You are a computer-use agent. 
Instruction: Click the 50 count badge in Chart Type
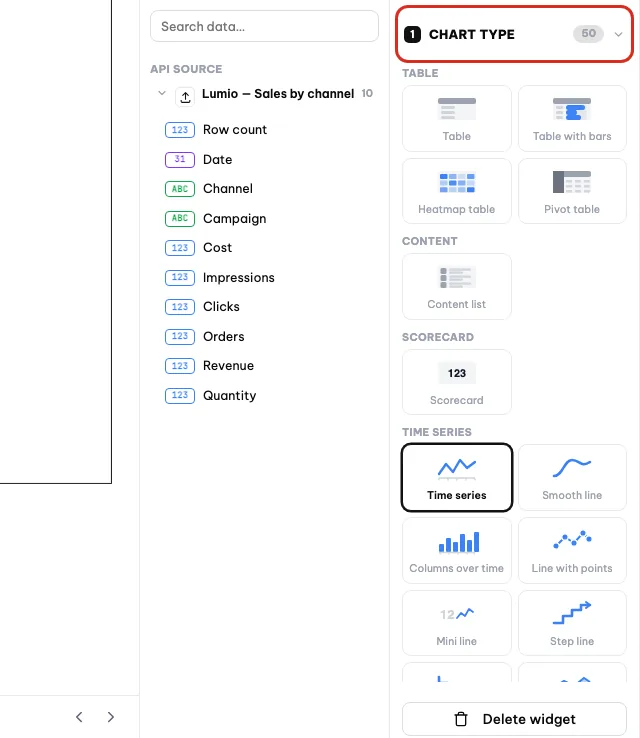(x=588, y=33)
